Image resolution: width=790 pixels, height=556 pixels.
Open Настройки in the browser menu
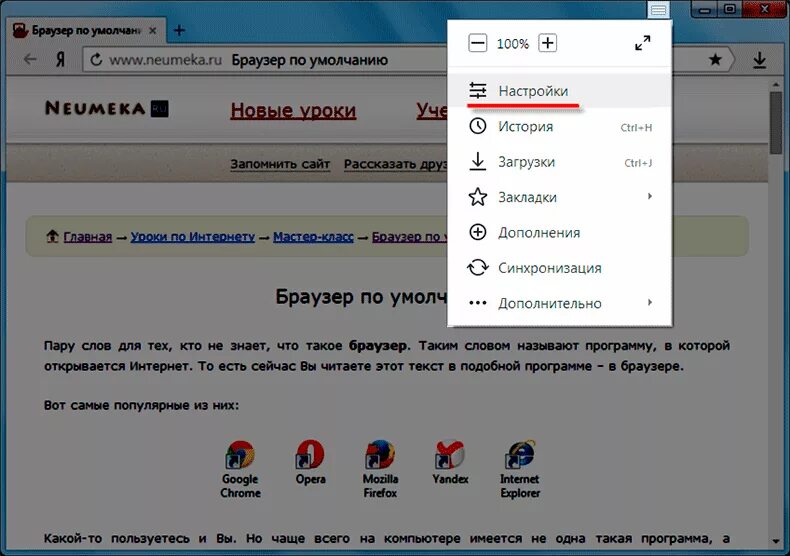[559, 91]
